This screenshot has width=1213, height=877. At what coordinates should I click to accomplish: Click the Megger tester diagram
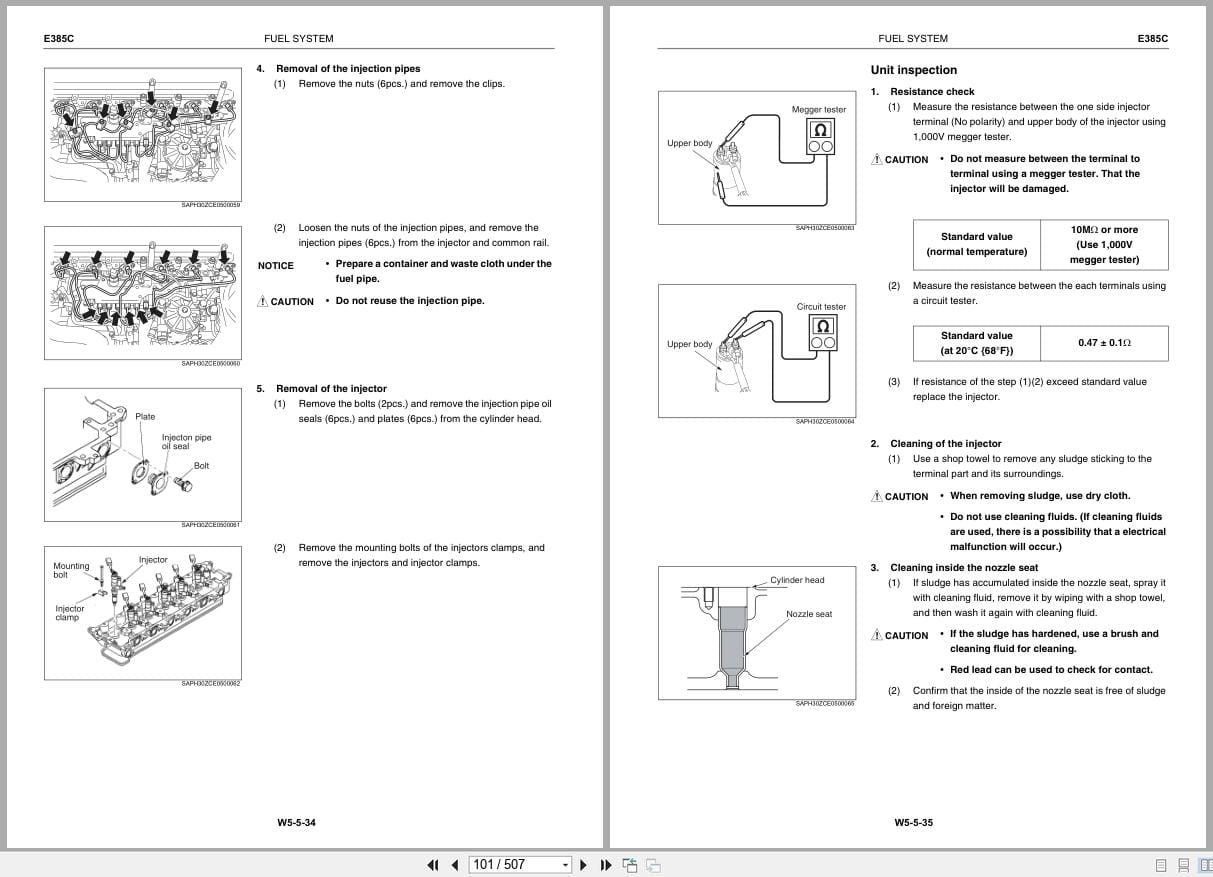pos(757,157)
